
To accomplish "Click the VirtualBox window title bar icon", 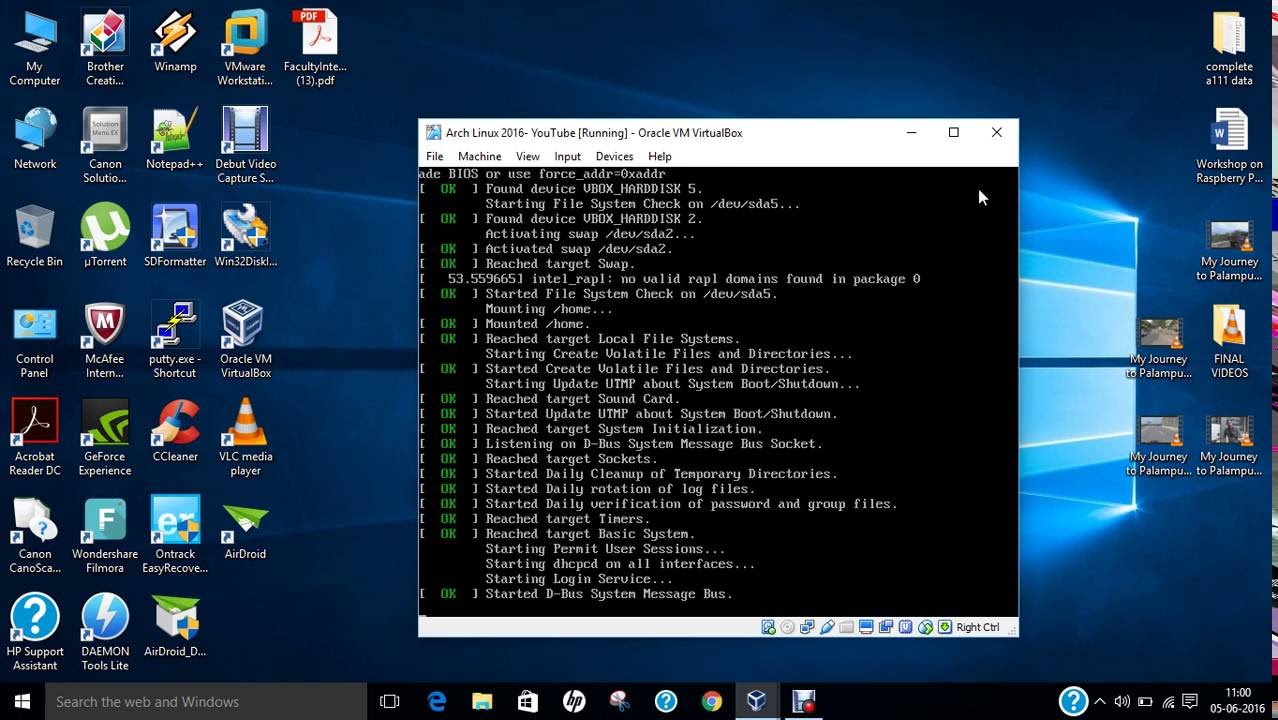I will coord(433,133).
